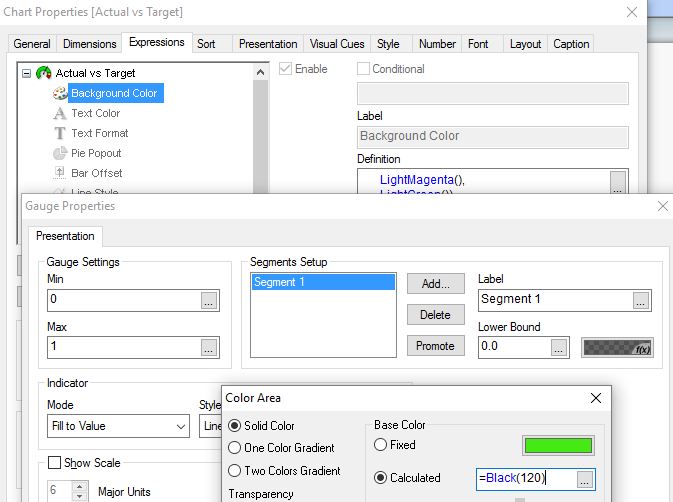Click the Pie Popout icon
673x502 pixels.
pos(60,153)
